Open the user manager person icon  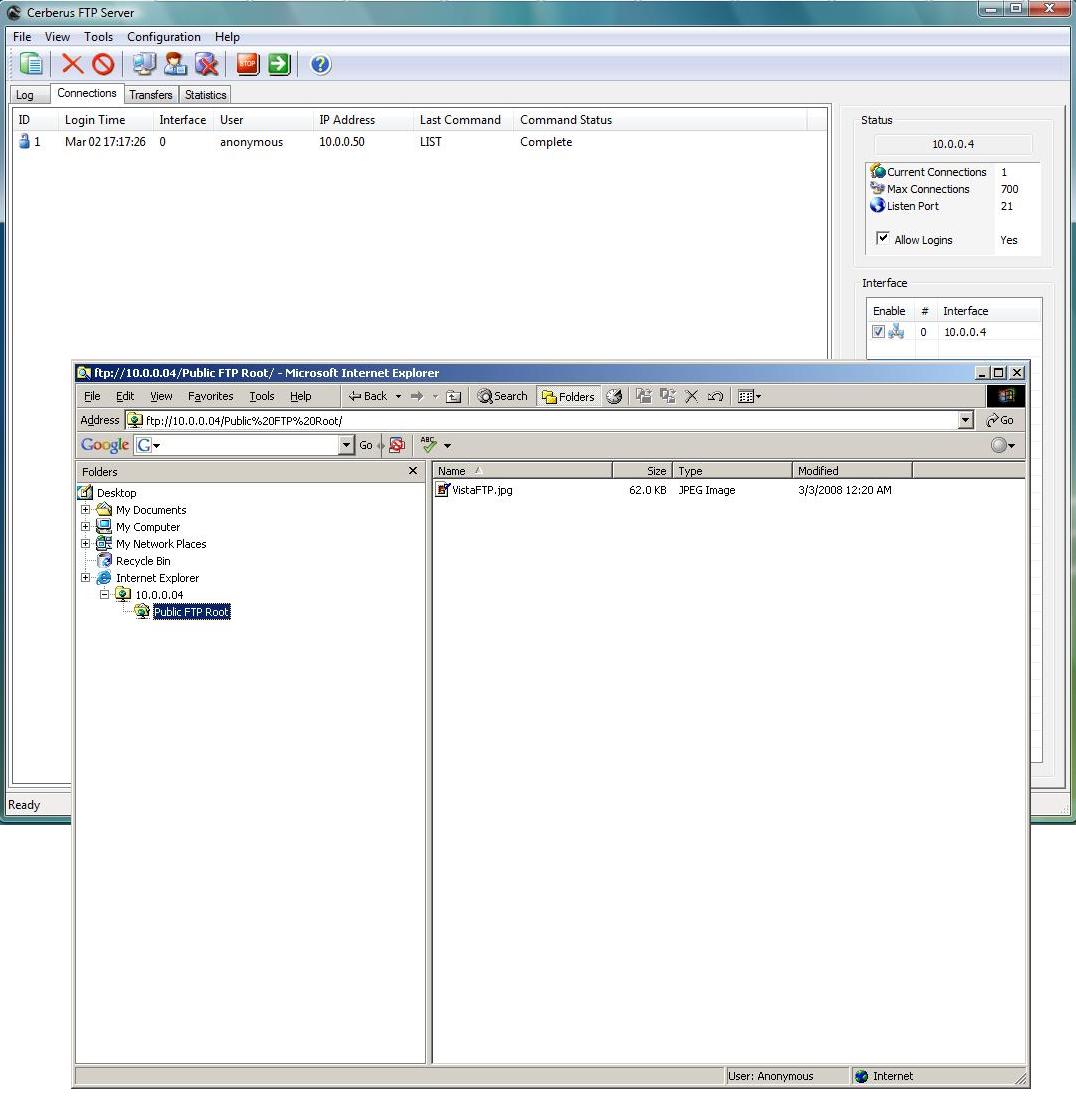click(x=176, y=64)
